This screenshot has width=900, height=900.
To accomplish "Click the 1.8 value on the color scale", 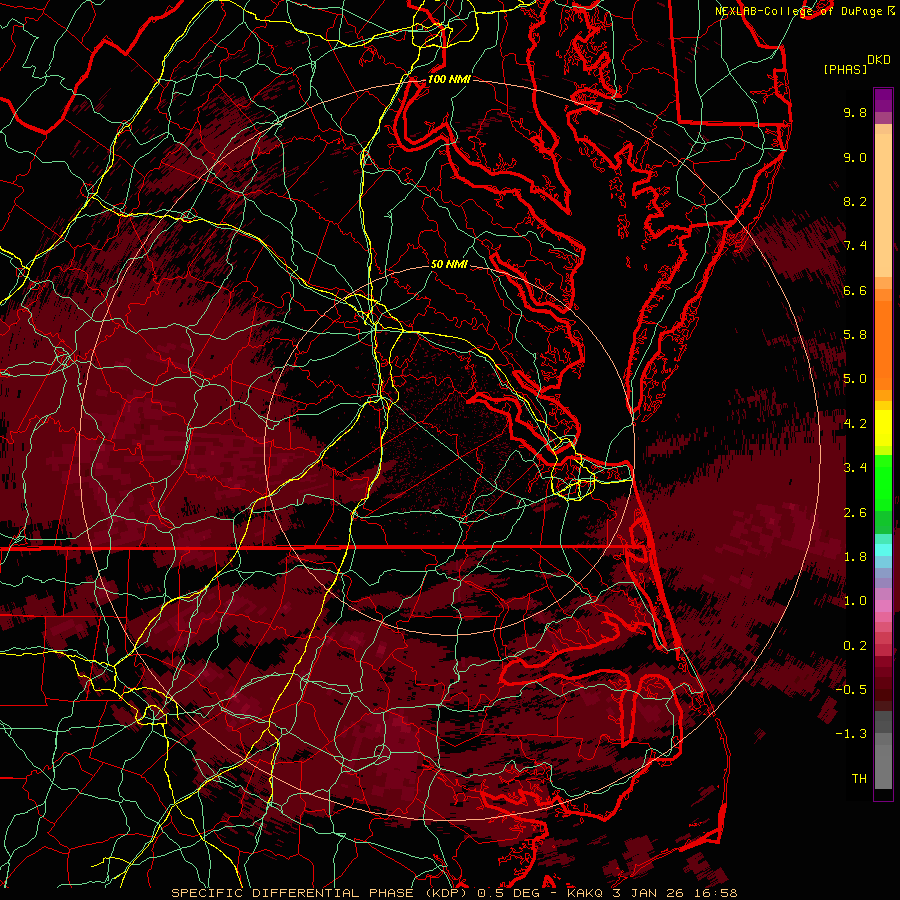I will click(x=855, y=557).
